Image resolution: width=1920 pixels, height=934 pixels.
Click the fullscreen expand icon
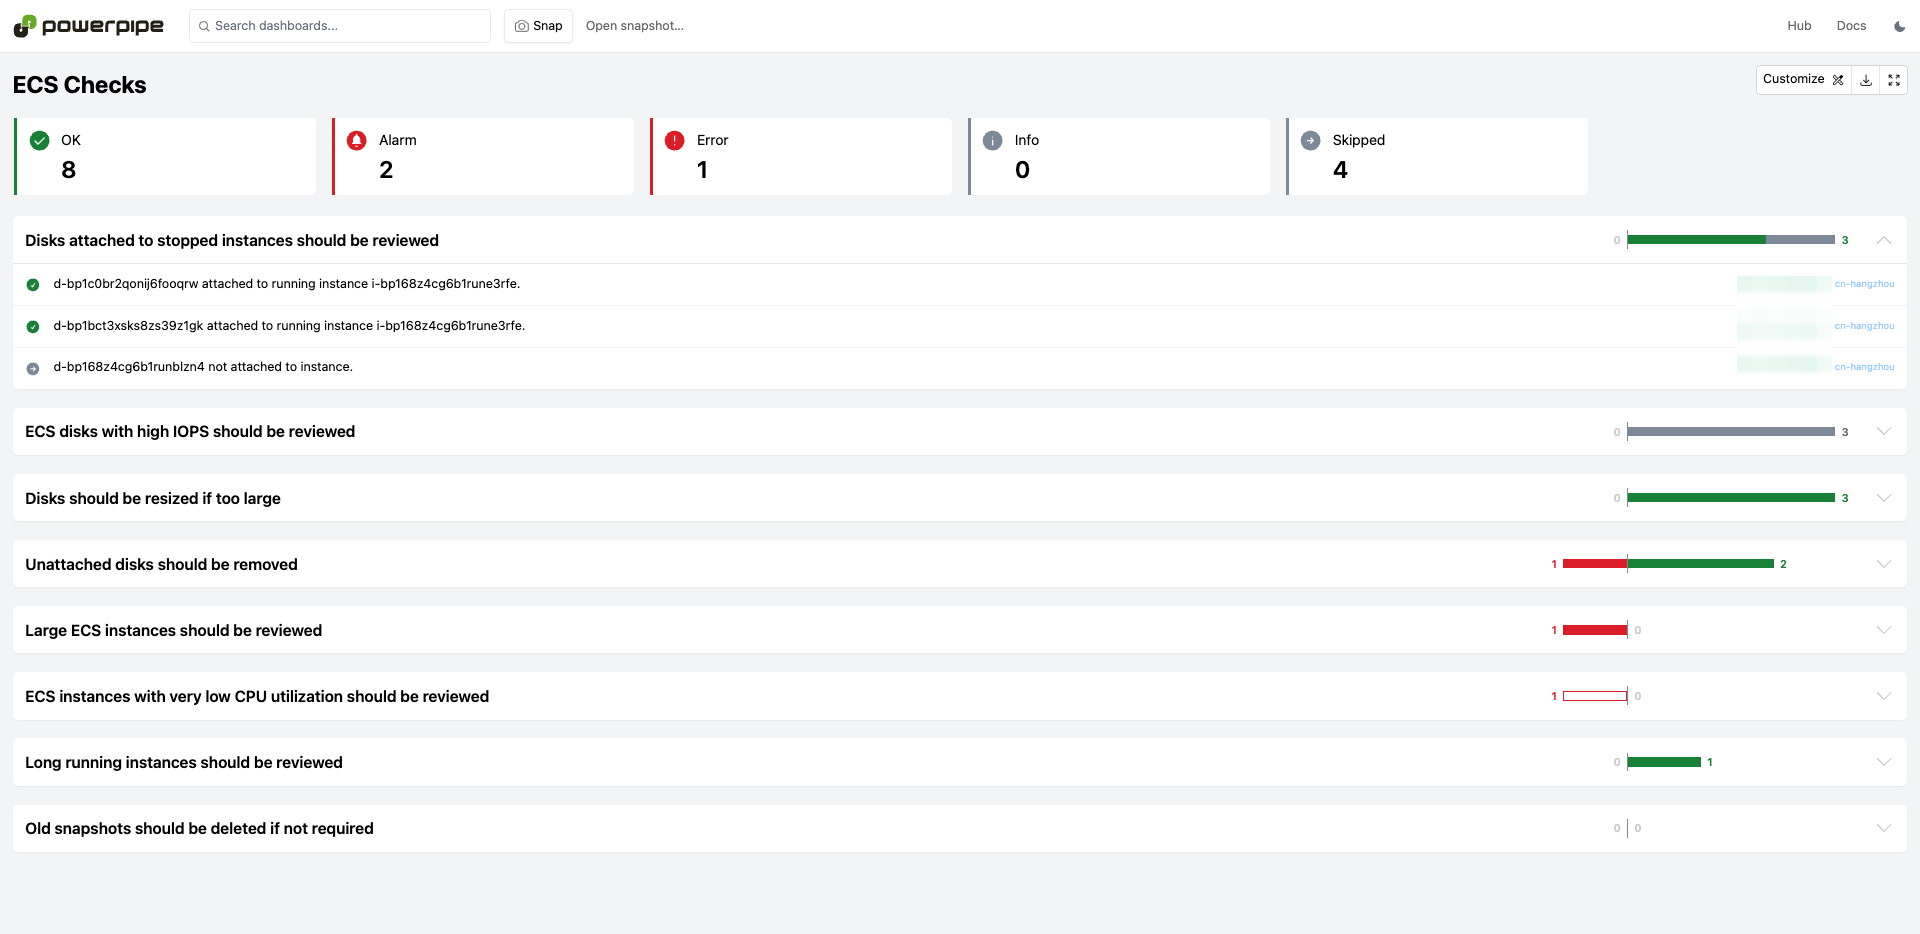pyautogui.click(x=1894, y=80)
